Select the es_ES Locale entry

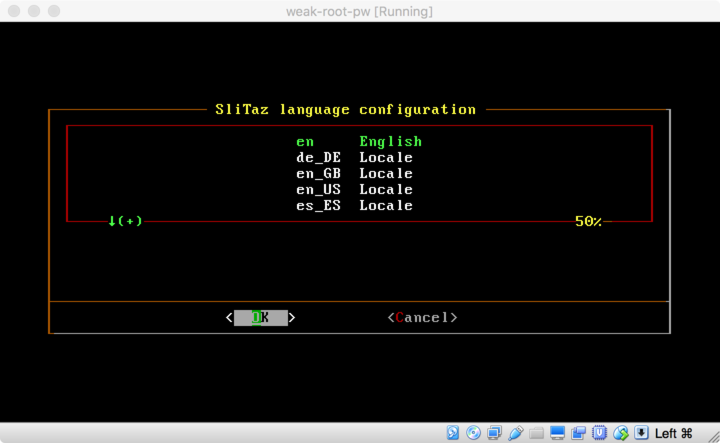click(354, 206)
